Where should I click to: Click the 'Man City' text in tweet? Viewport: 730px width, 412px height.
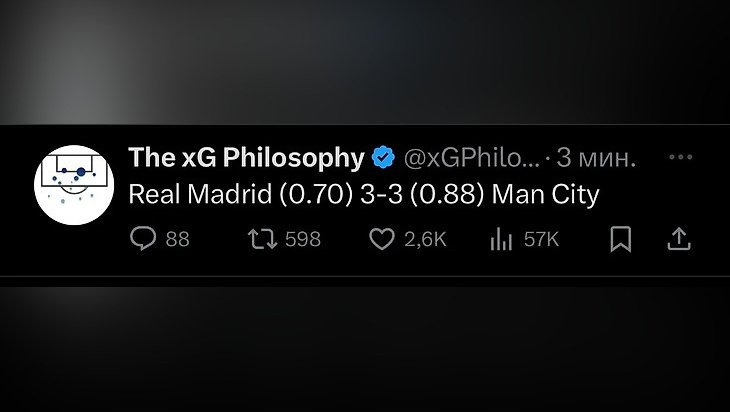546,195
